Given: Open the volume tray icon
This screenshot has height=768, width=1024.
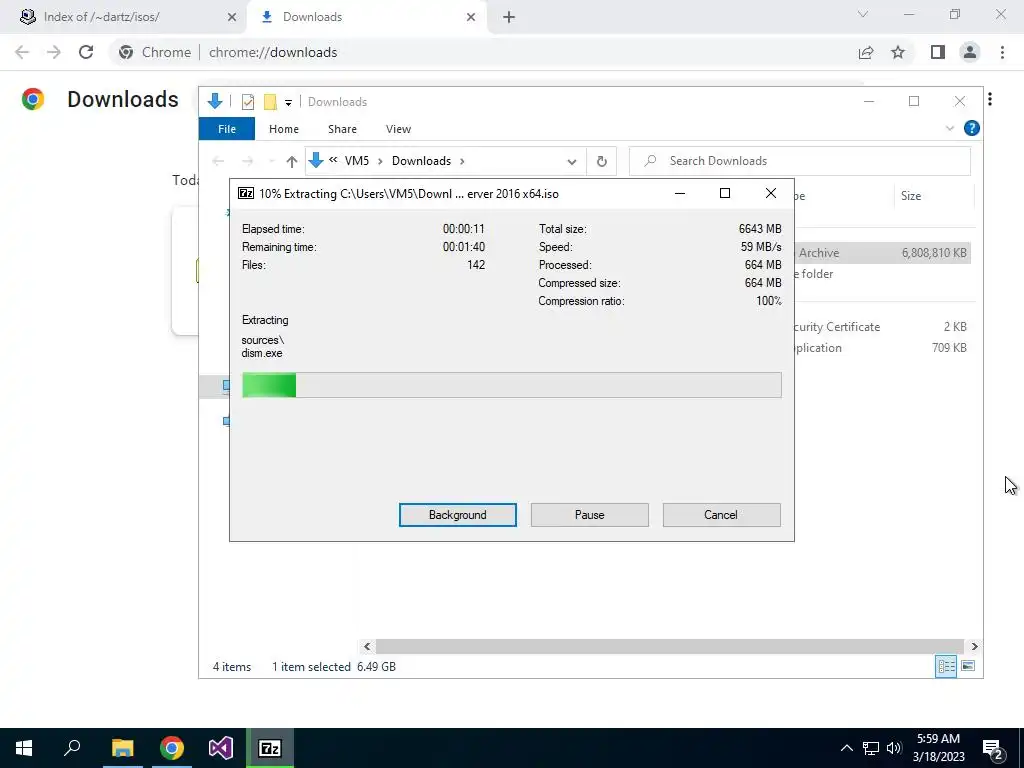Looking at the screenshot, I should click(x=894, y=748).
